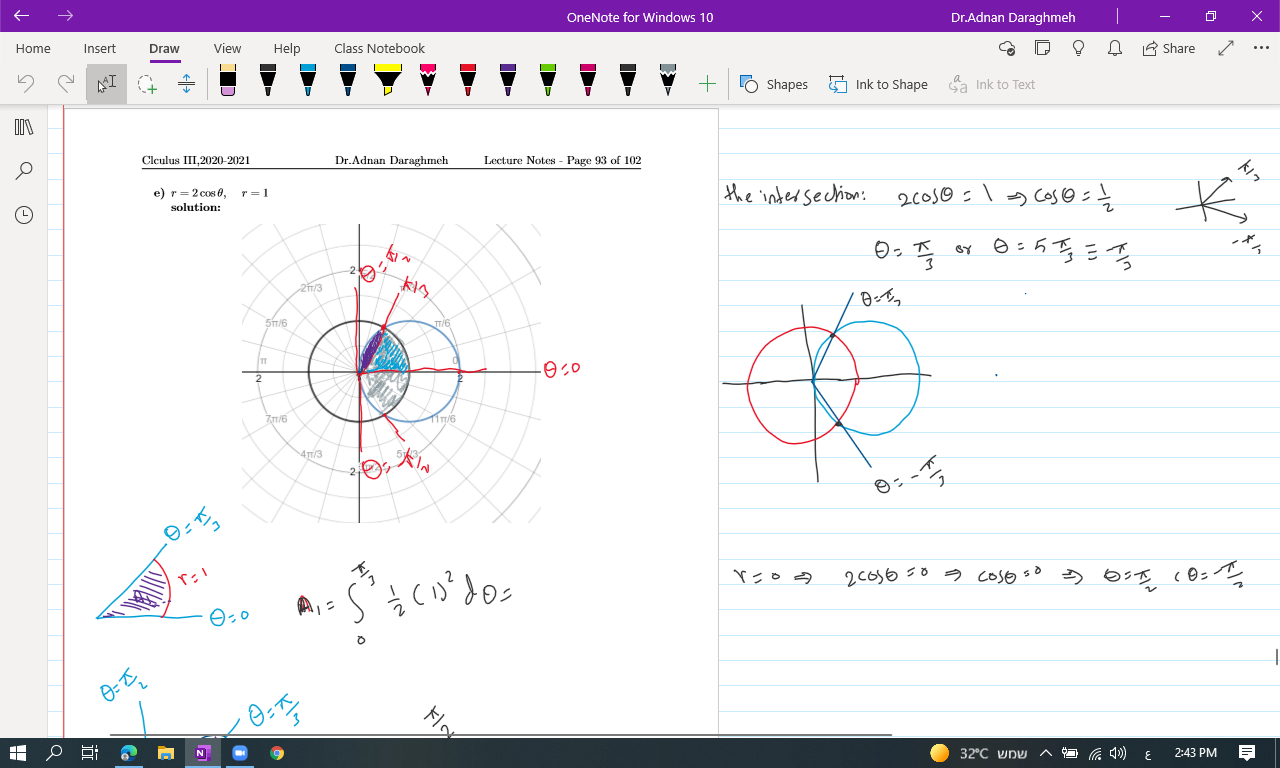Pick the red pen next to the purple pen

click(x=467, y=80)
